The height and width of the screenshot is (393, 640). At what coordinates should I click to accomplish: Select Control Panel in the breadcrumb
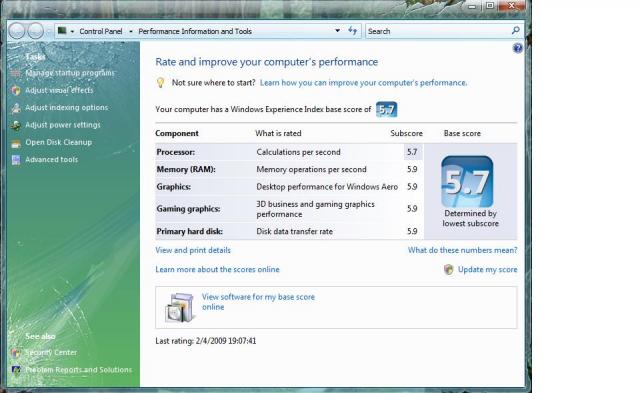(101, 31)
